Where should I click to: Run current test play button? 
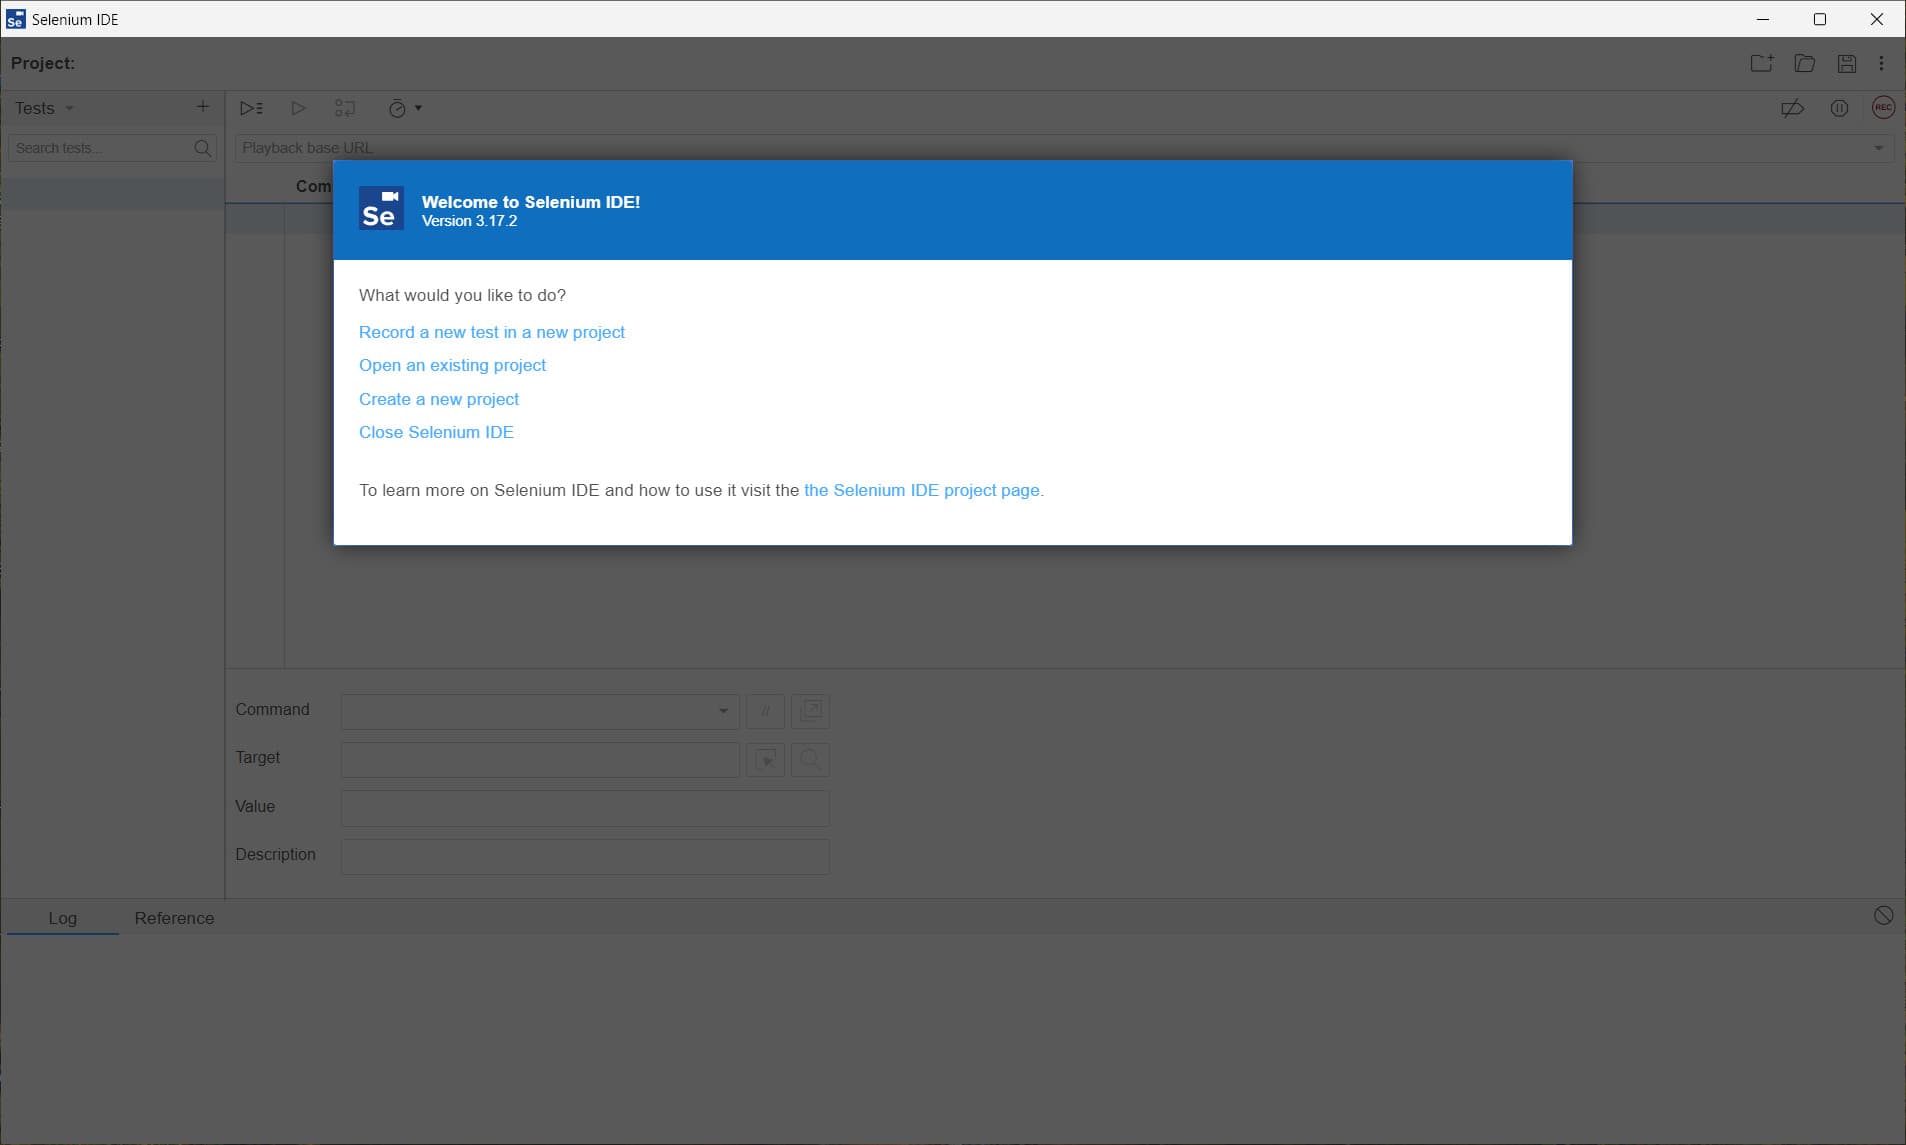coord(298,108)
